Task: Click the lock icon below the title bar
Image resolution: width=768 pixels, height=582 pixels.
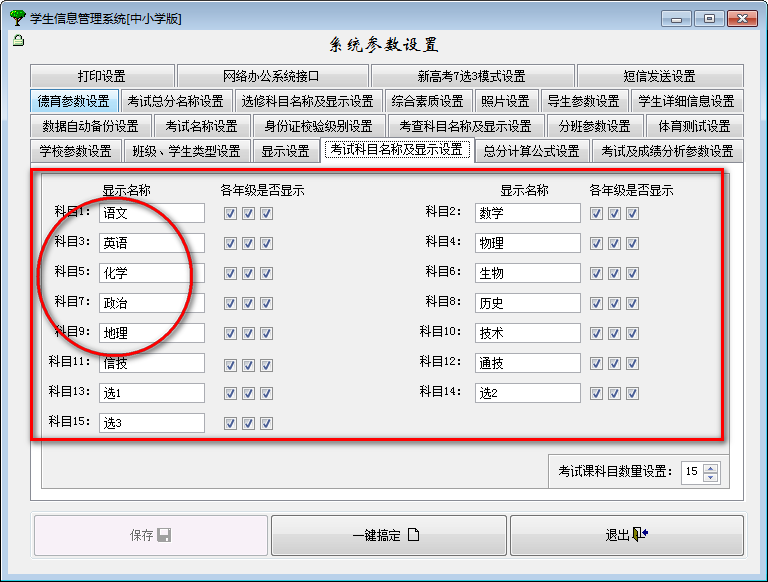Action: point(17,41)
